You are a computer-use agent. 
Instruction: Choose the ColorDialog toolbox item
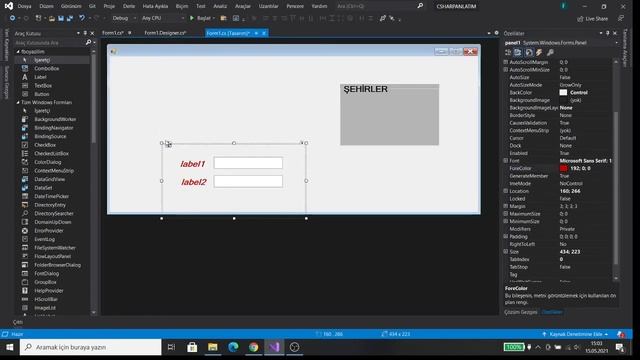tap(48, 162)
